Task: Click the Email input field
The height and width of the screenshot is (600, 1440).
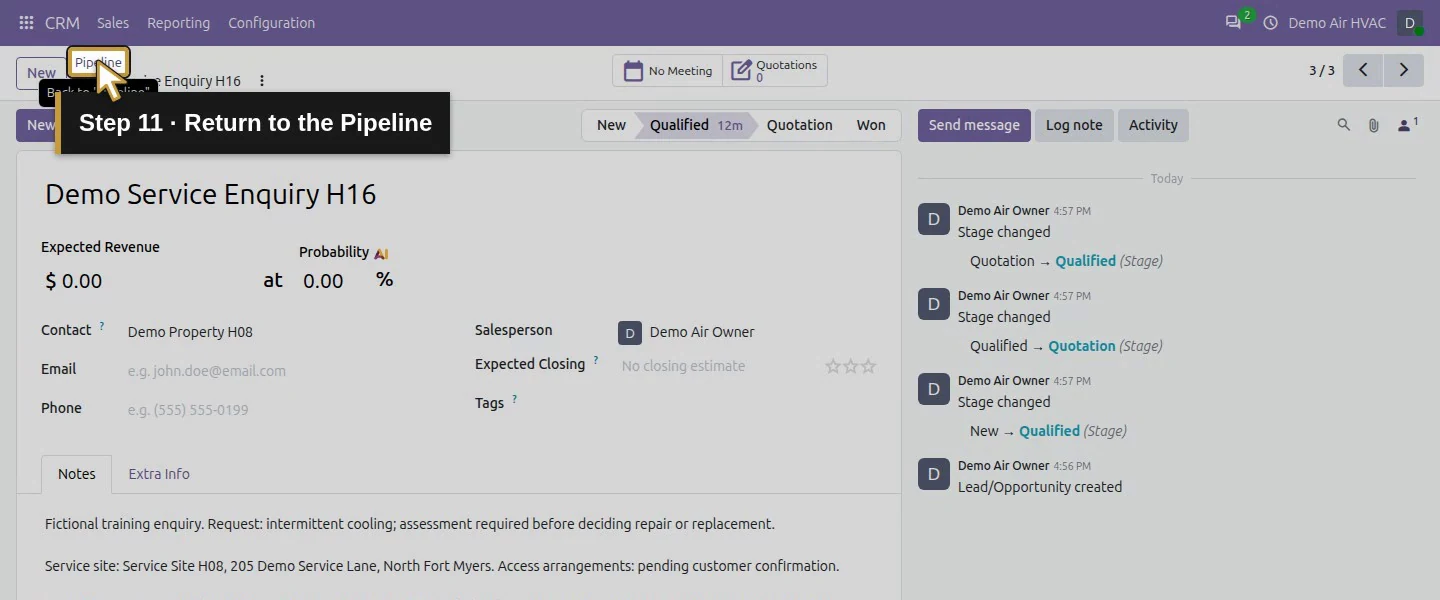Action: [x=283, y=371]
